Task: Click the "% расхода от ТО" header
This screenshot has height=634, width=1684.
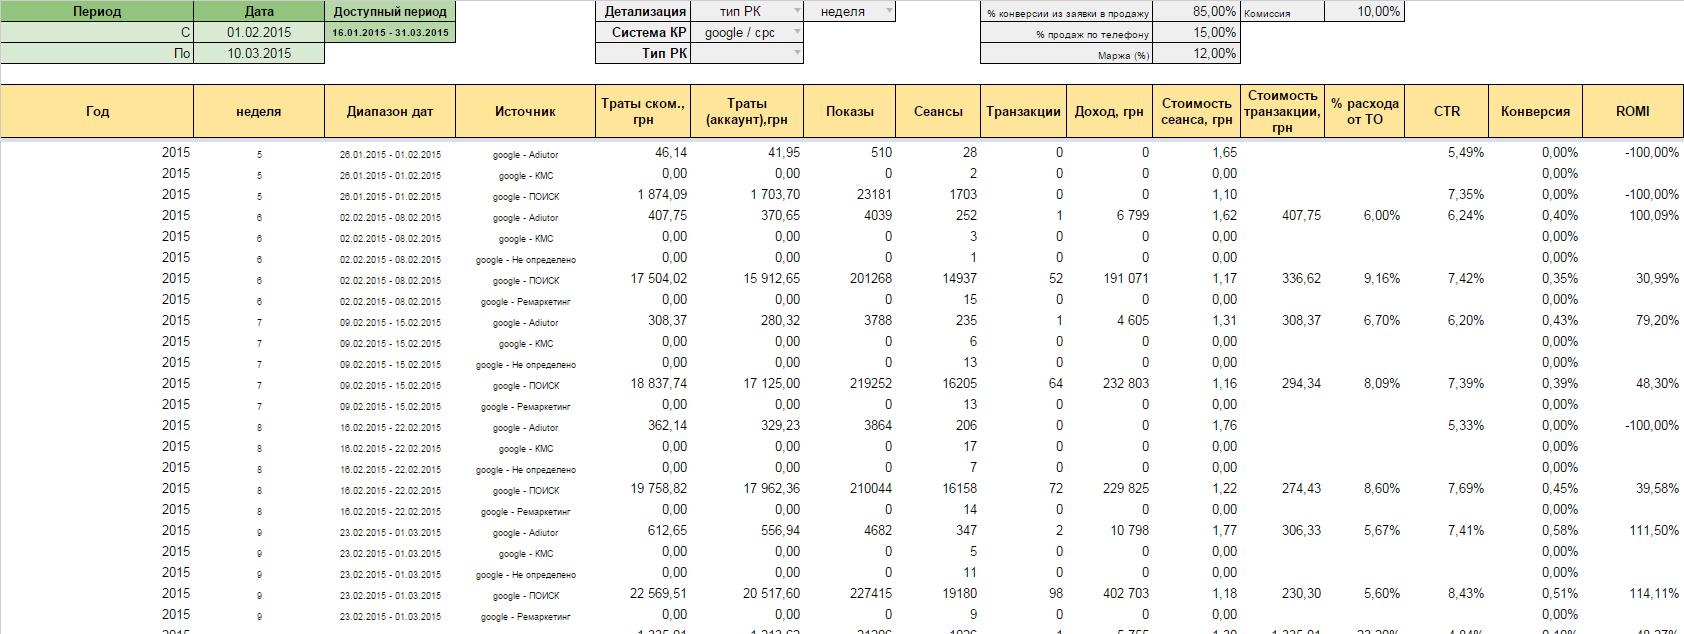Action: [x=1364, y=111]
